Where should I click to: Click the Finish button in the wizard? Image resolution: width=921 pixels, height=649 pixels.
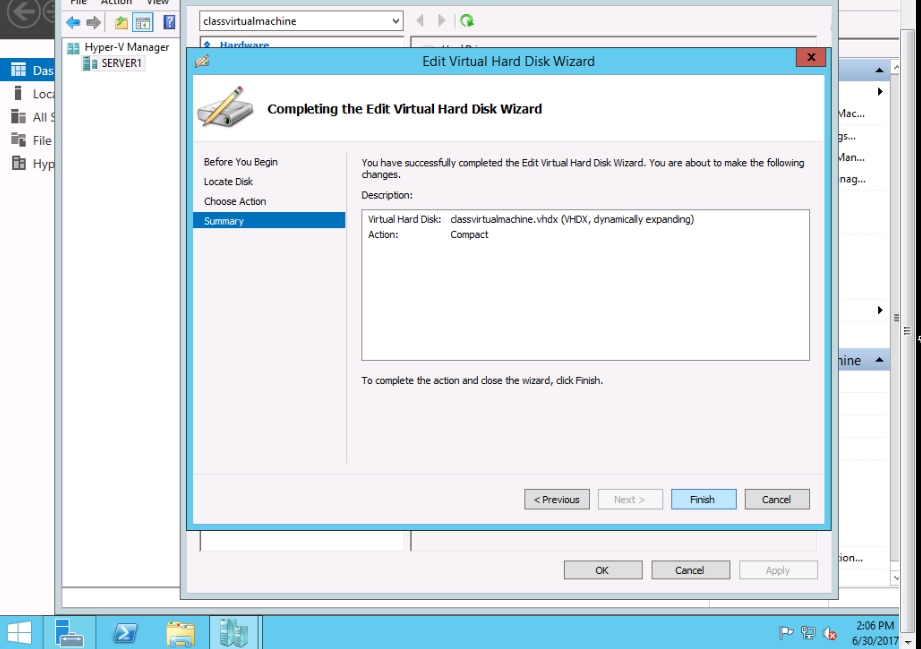click(x=702, y=499)
